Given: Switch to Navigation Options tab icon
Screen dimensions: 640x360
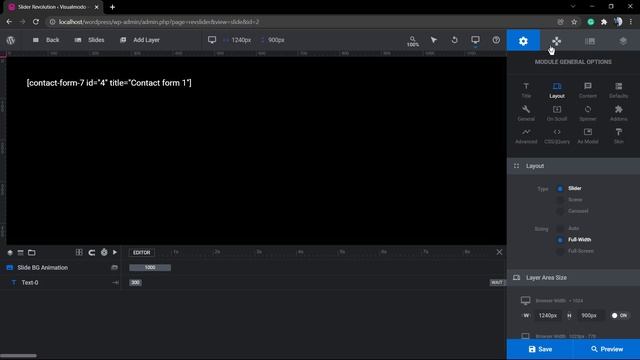Looking at the screenshot, I should (556, 41).
